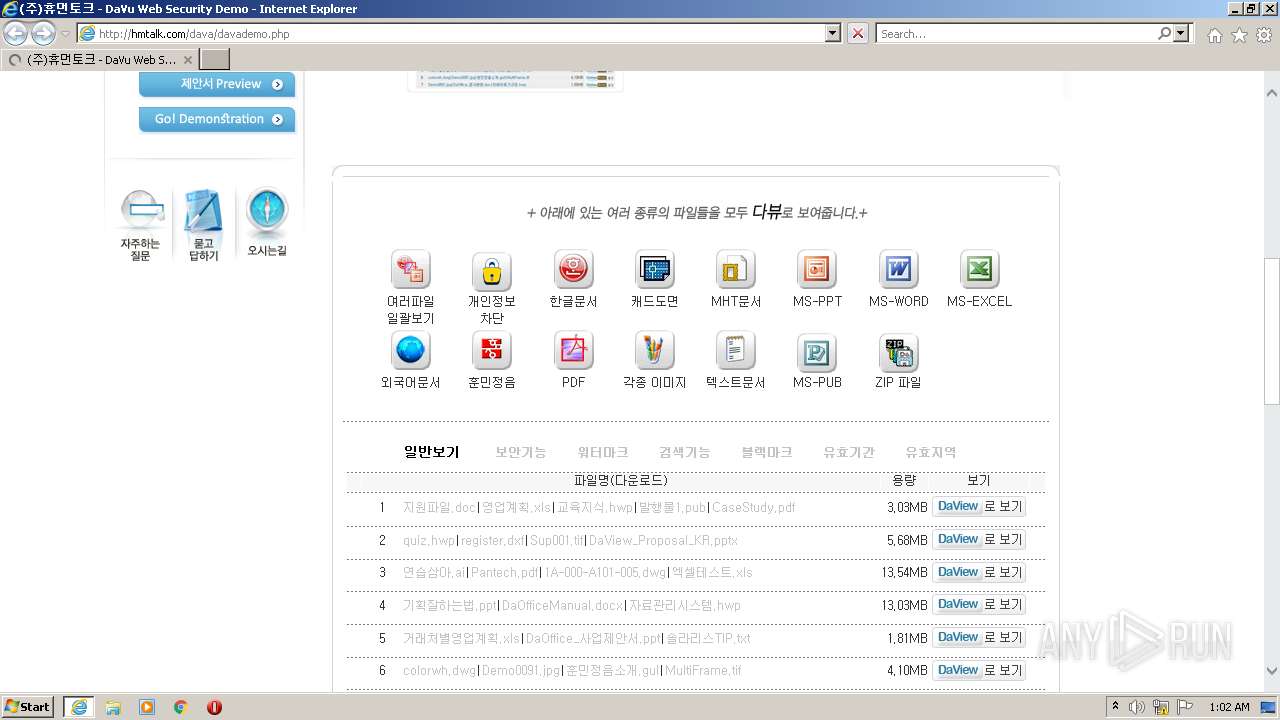Click DaView 로 보기 for row 6
The image size is (1280, 720).
tap(979, 671)
